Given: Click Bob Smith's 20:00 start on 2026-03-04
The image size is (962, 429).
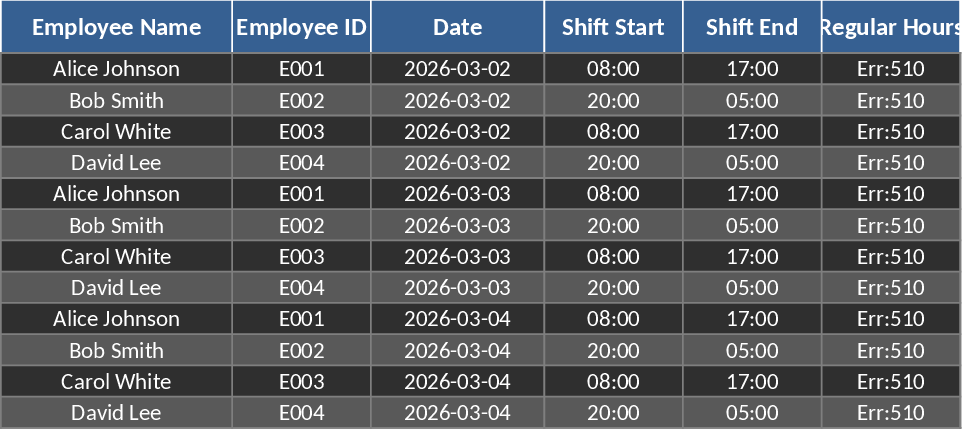Looking at the screenshot, I should [613, 350].
